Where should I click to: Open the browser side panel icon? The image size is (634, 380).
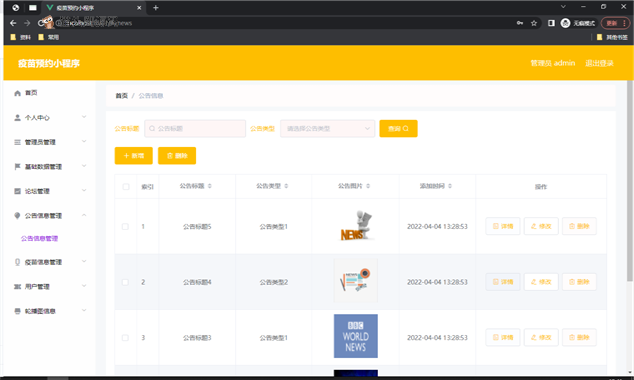(x=551, y=23)
